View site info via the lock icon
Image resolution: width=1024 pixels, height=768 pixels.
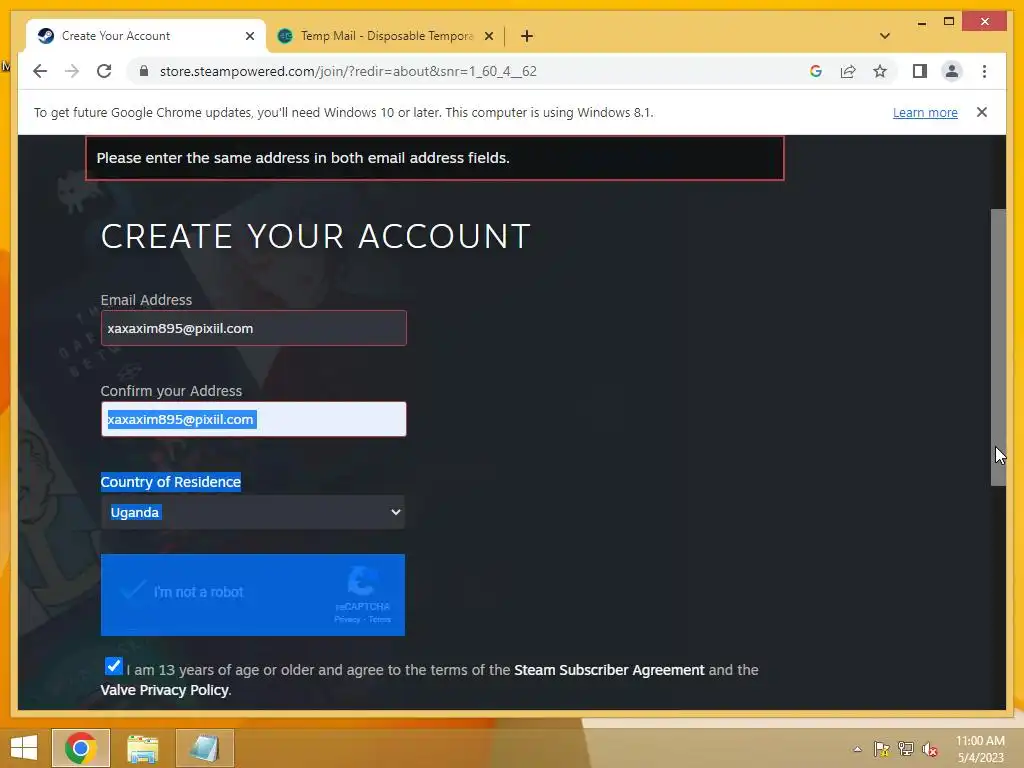(x=144, y=71)
